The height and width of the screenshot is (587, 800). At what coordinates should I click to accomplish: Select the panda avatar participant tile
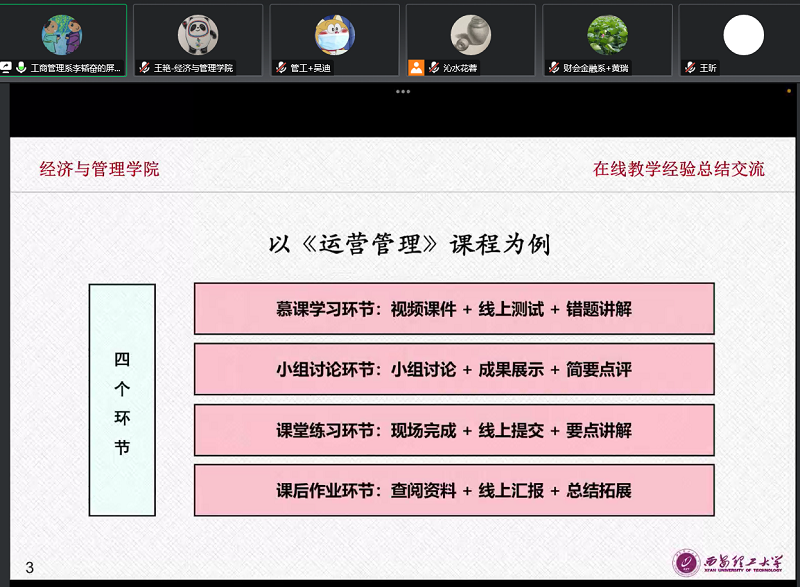pyautogui.click(x=198, y=35)
